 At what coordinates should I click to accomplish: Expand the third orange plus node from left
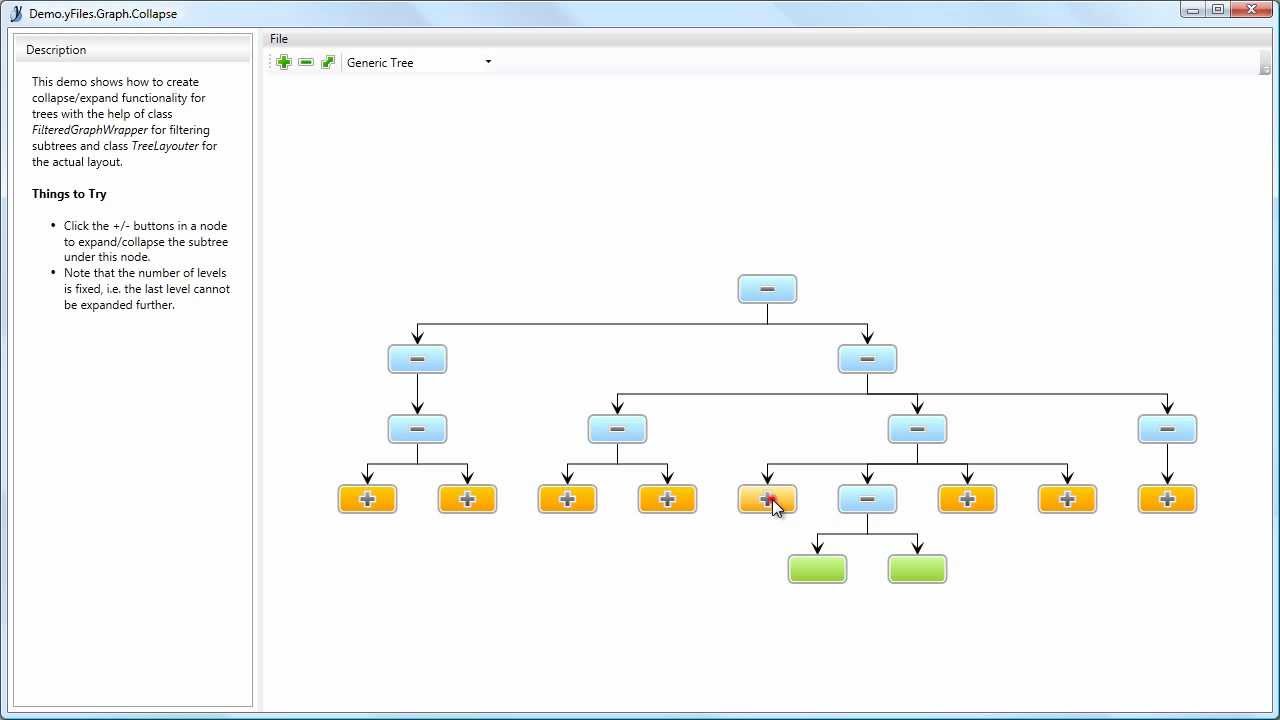pyautogui.click(x=567, y=499)
